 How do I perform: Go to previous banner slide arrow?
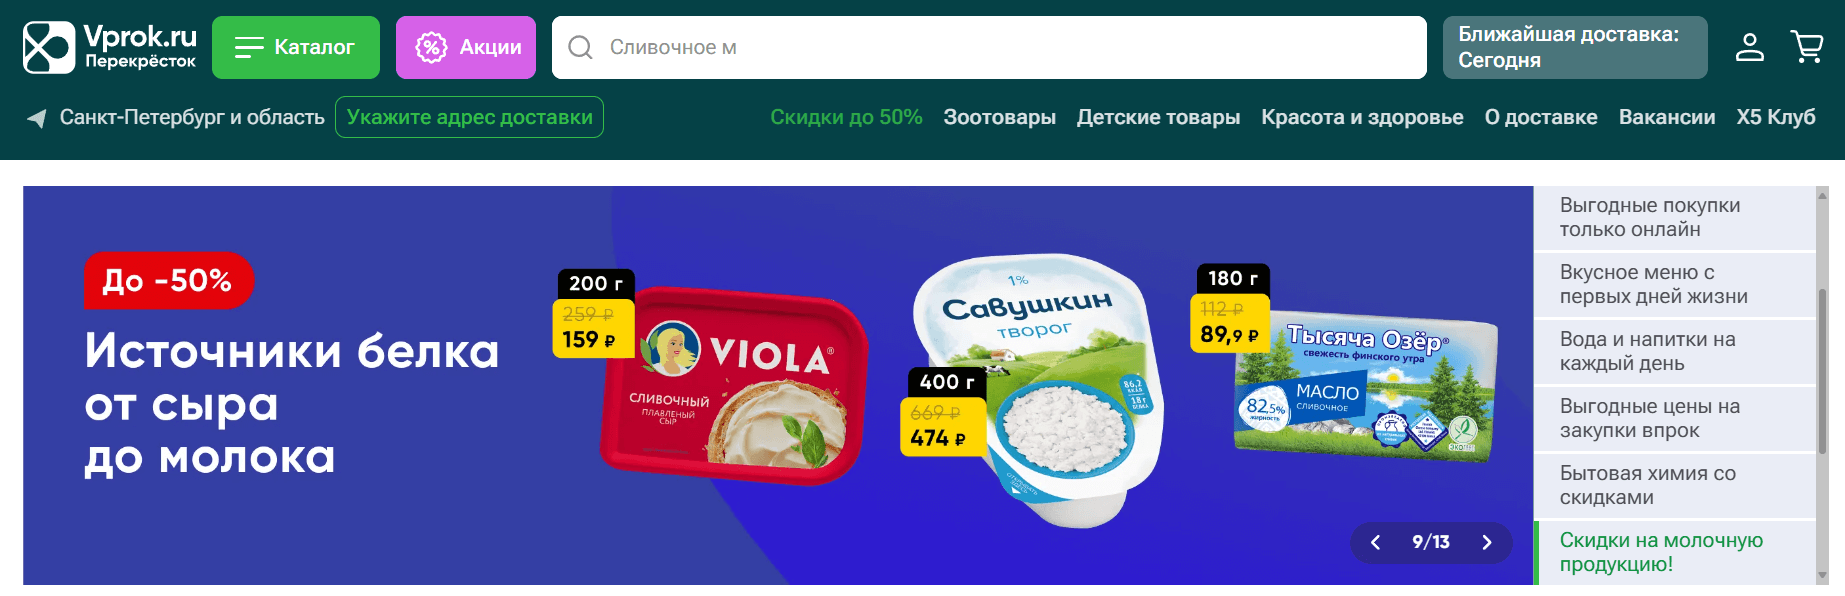[x=1376, y=542]
